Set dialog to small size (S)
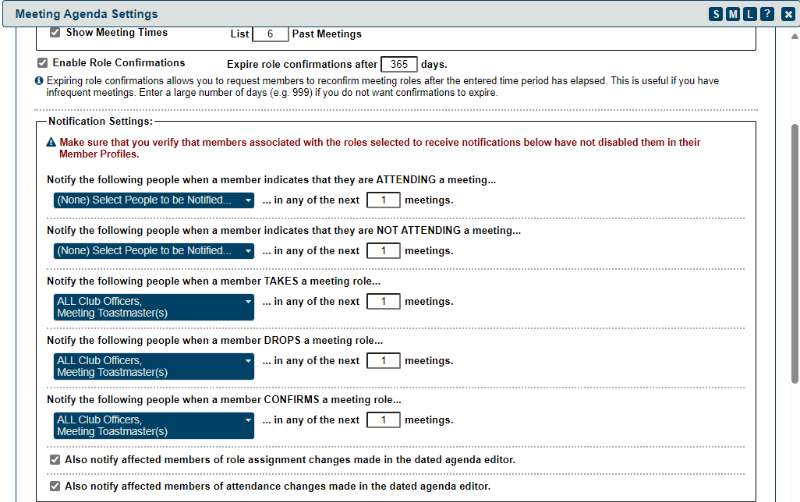800x502 pixels. click(716, 14)
